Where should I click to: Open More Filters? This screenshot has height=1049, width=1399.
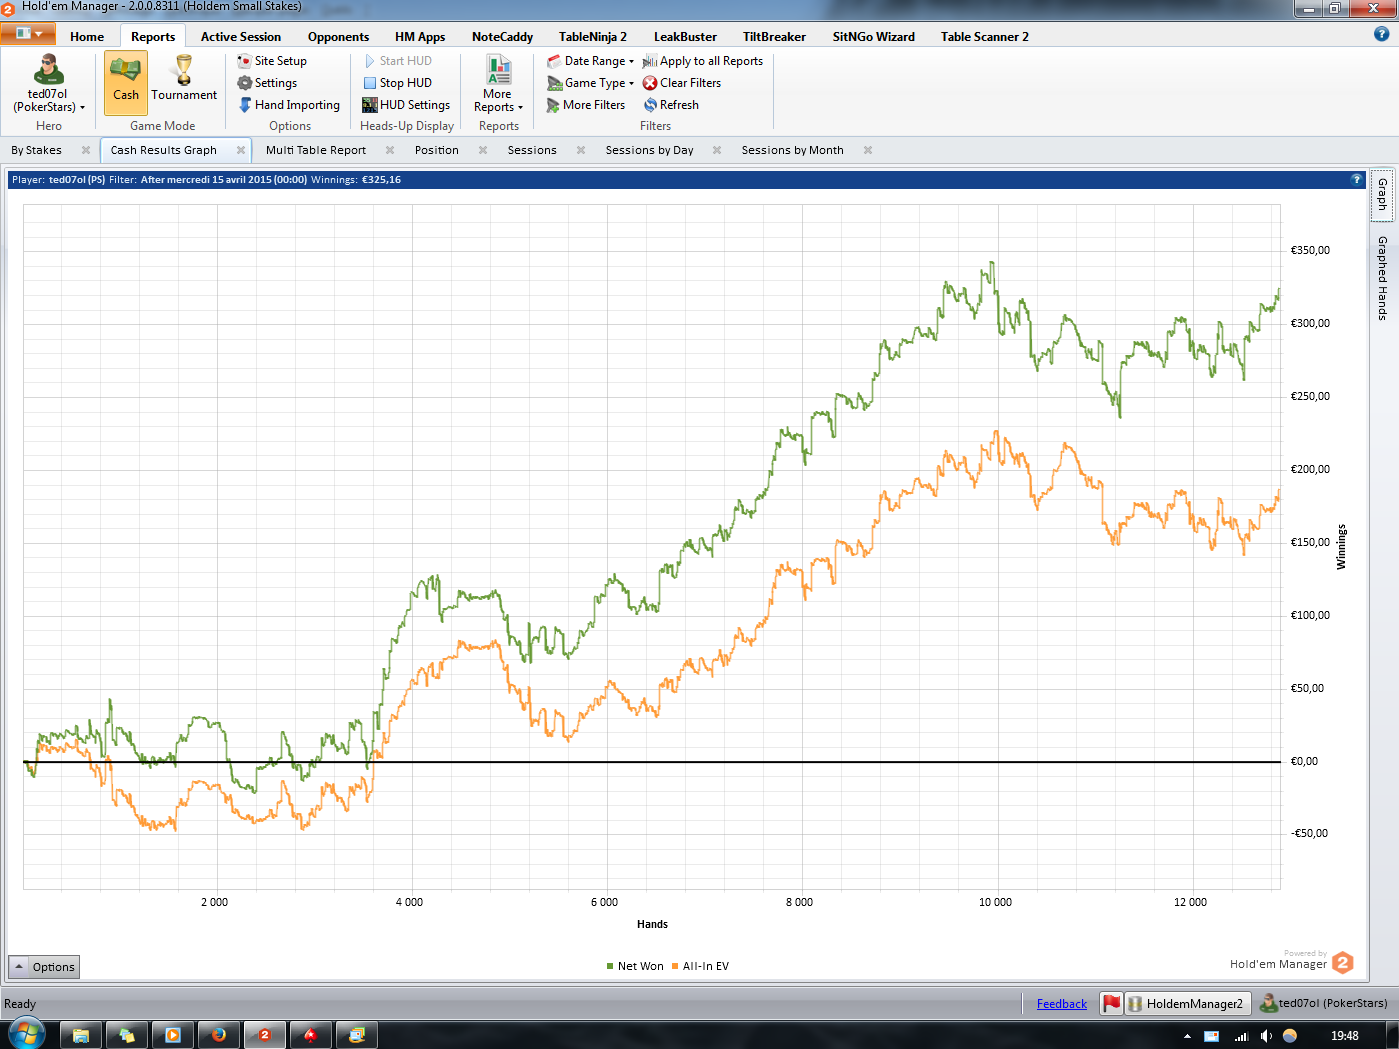(x=586, y=105)
